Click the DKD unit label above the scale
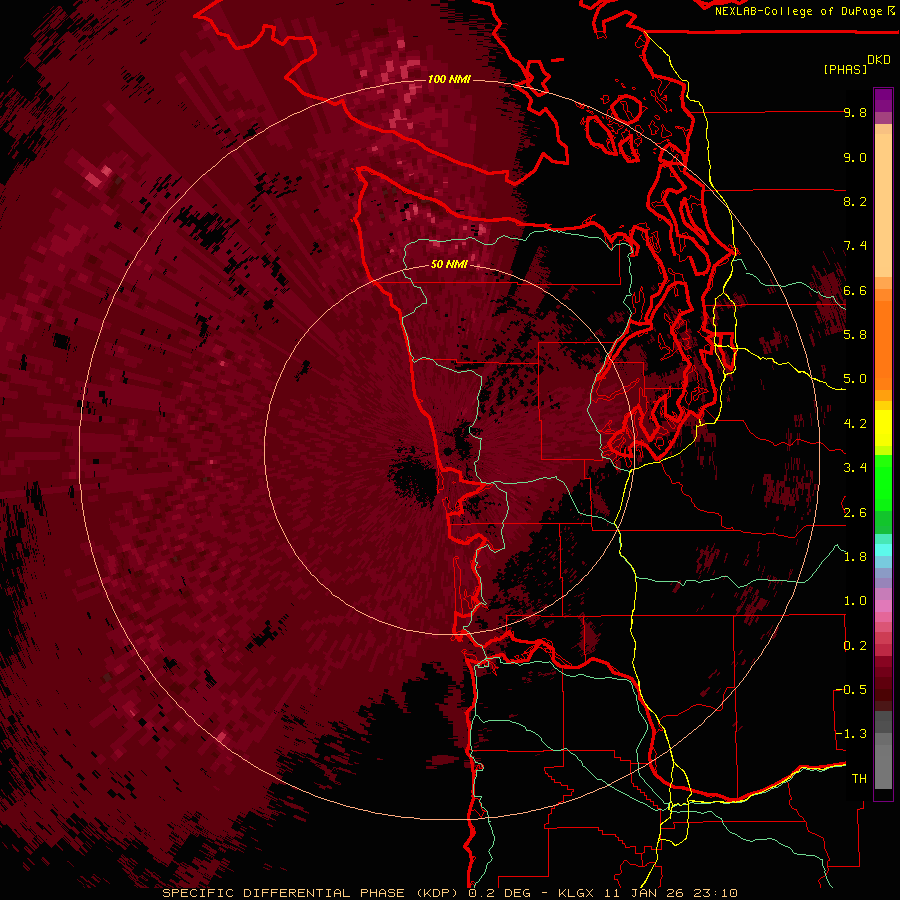This screenshot has width=900, height=900. 879,59
